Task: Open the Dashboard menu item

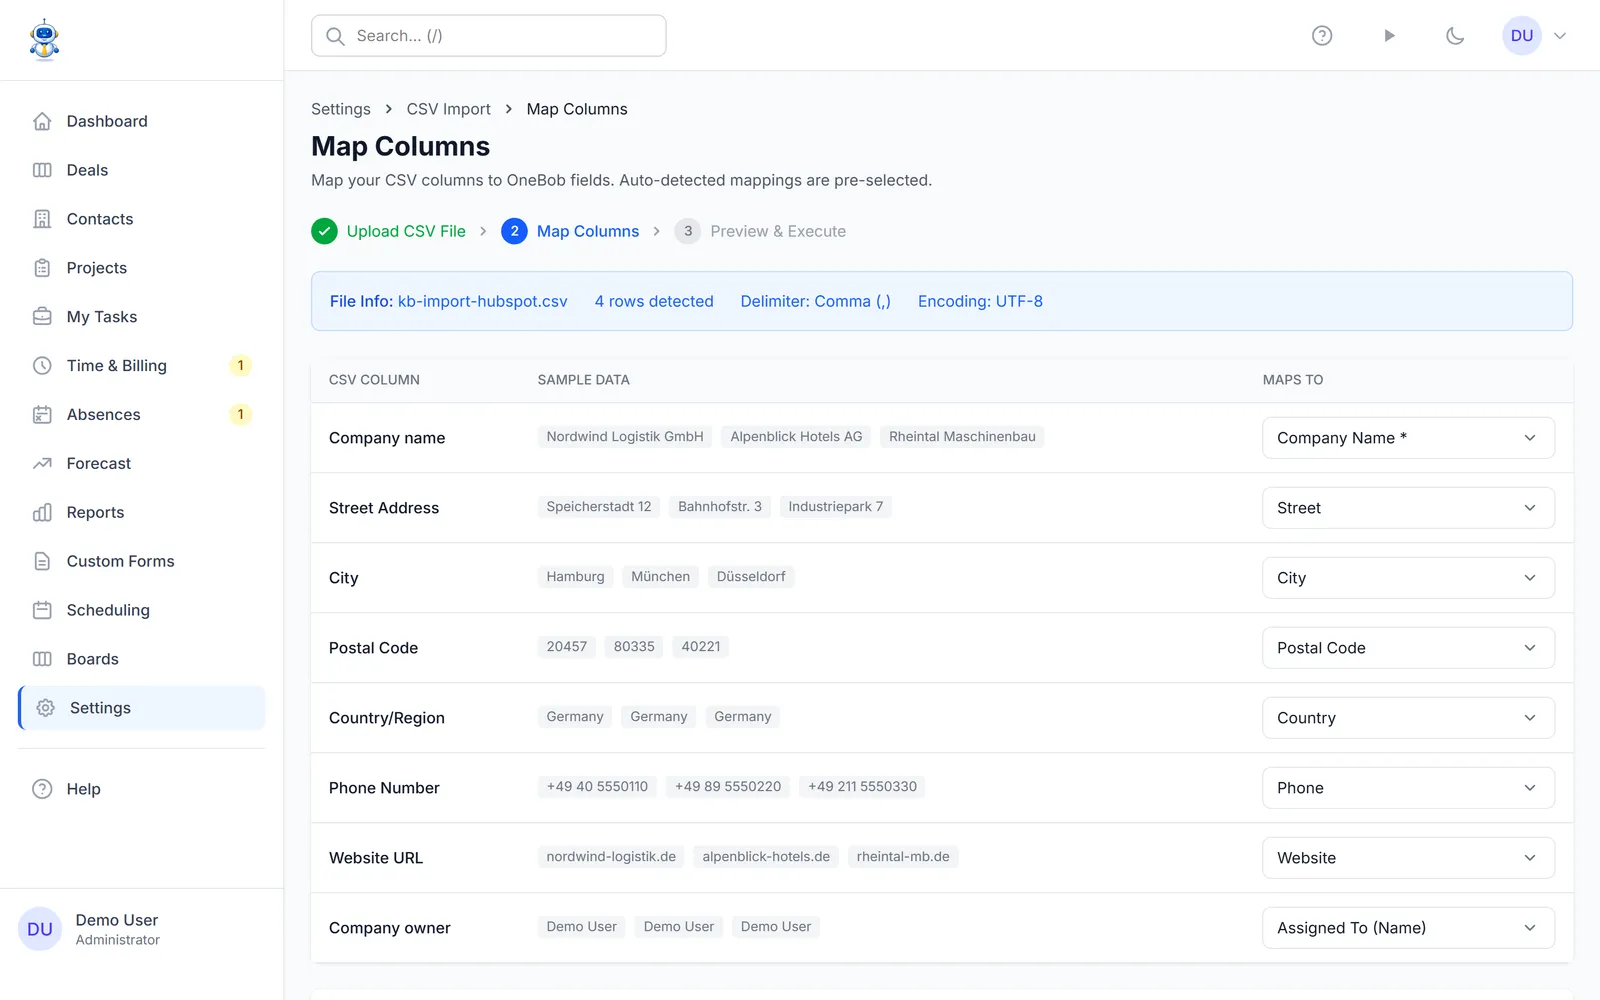Action: pyautogui.click(x=141, y=121)
